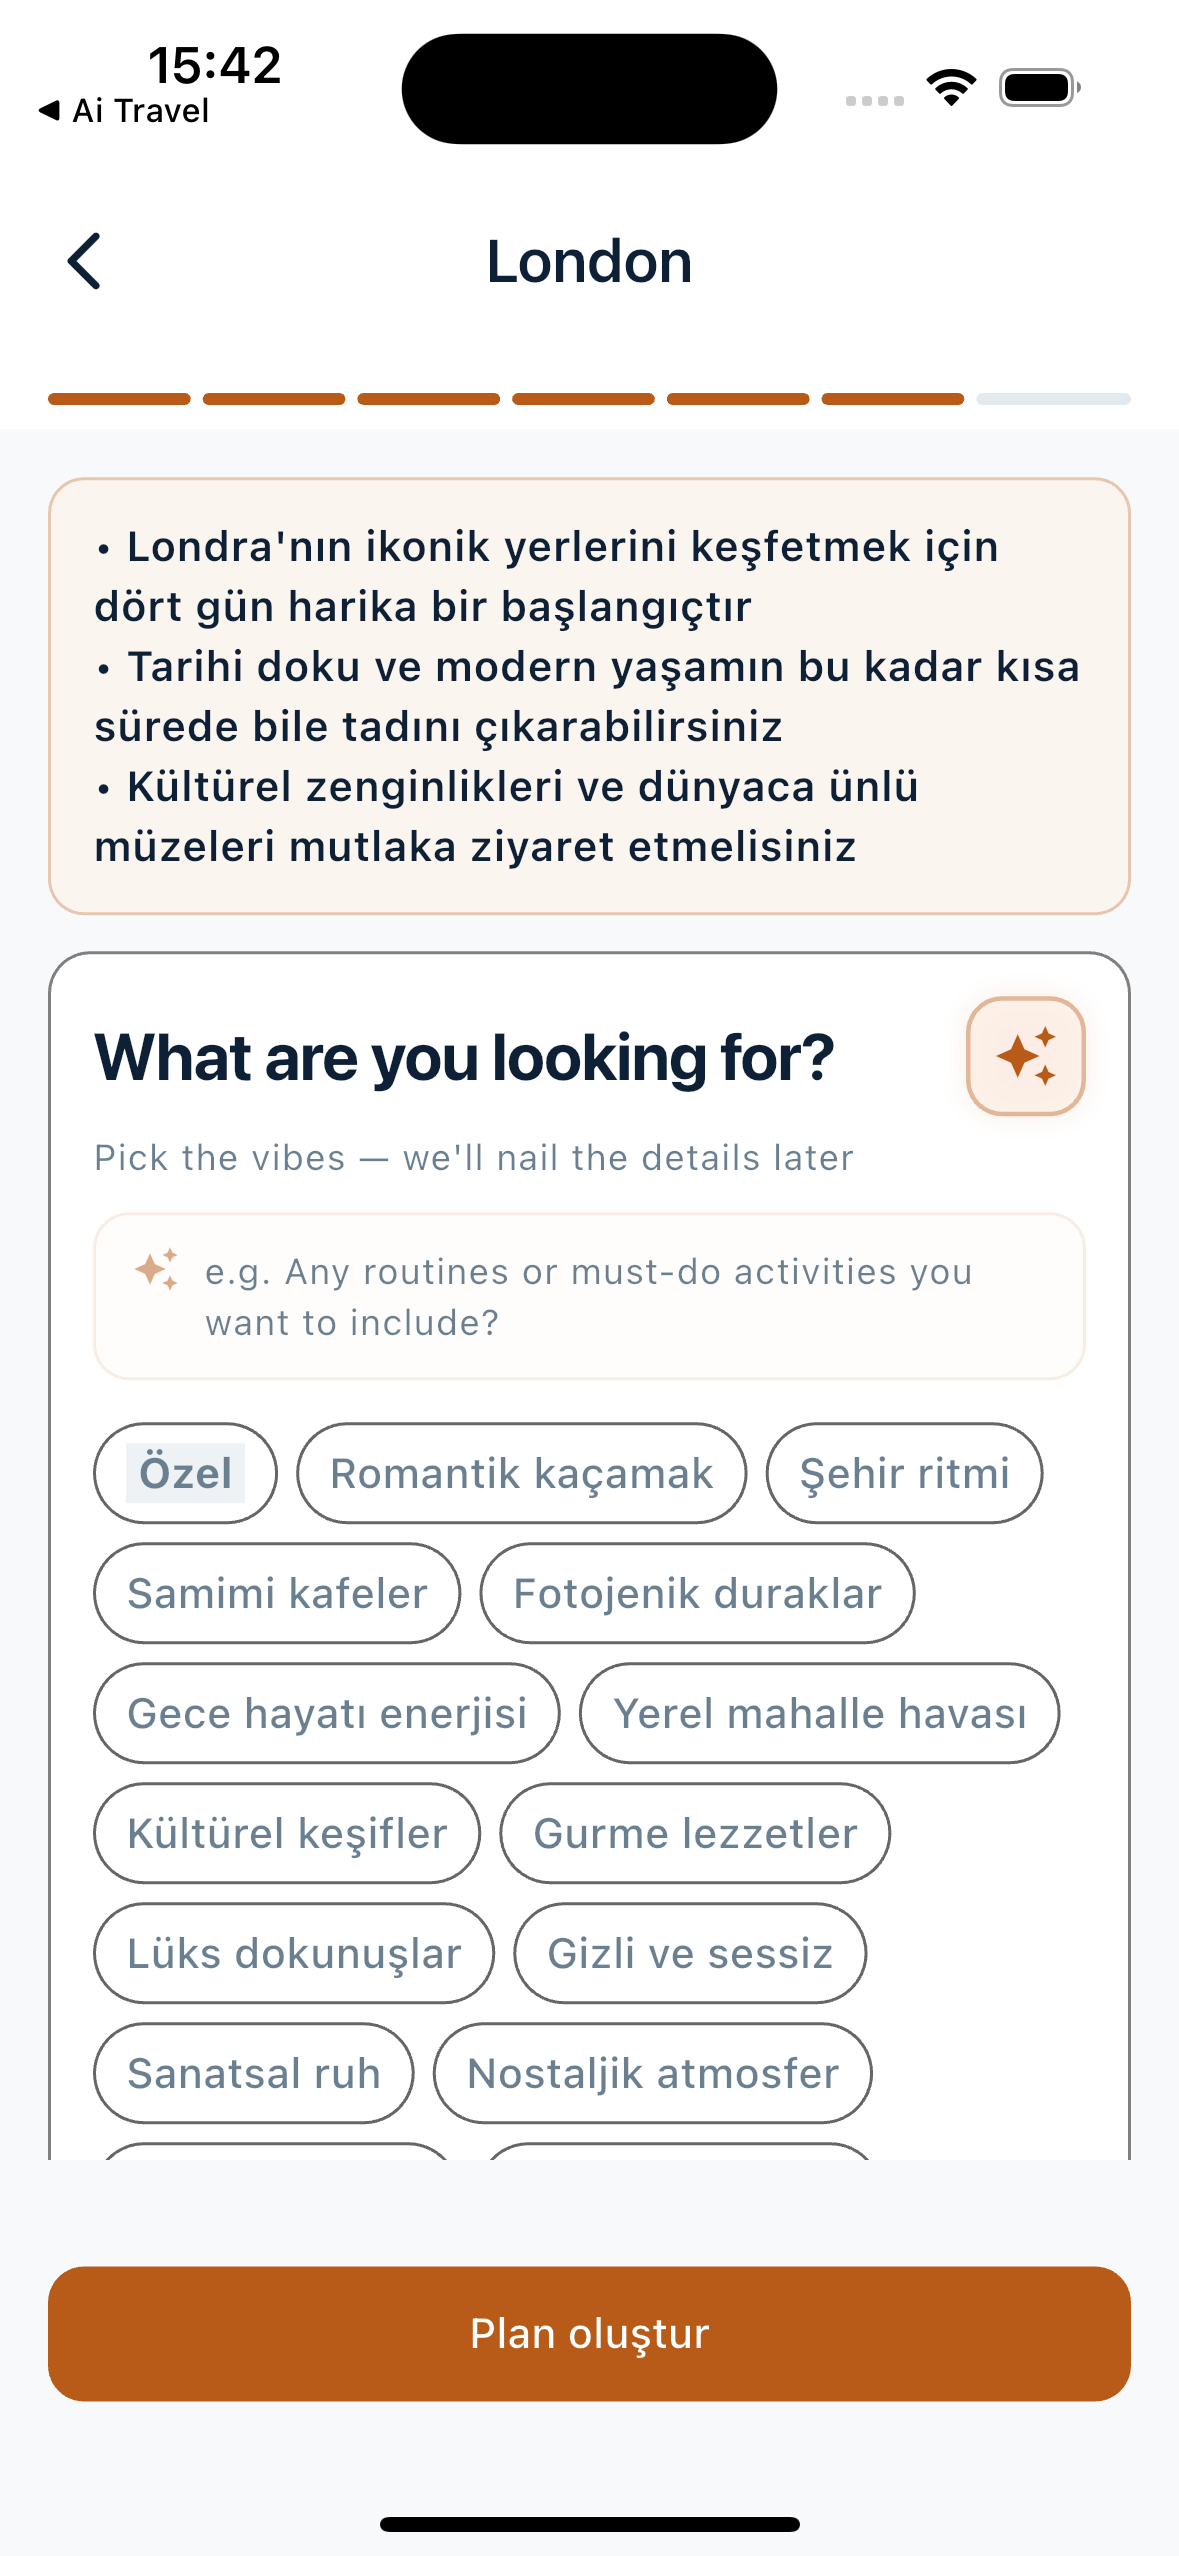Tap the battery indicator icon
Image resolution: width=1179 pixels, height=2556 pixels.
1039,88
